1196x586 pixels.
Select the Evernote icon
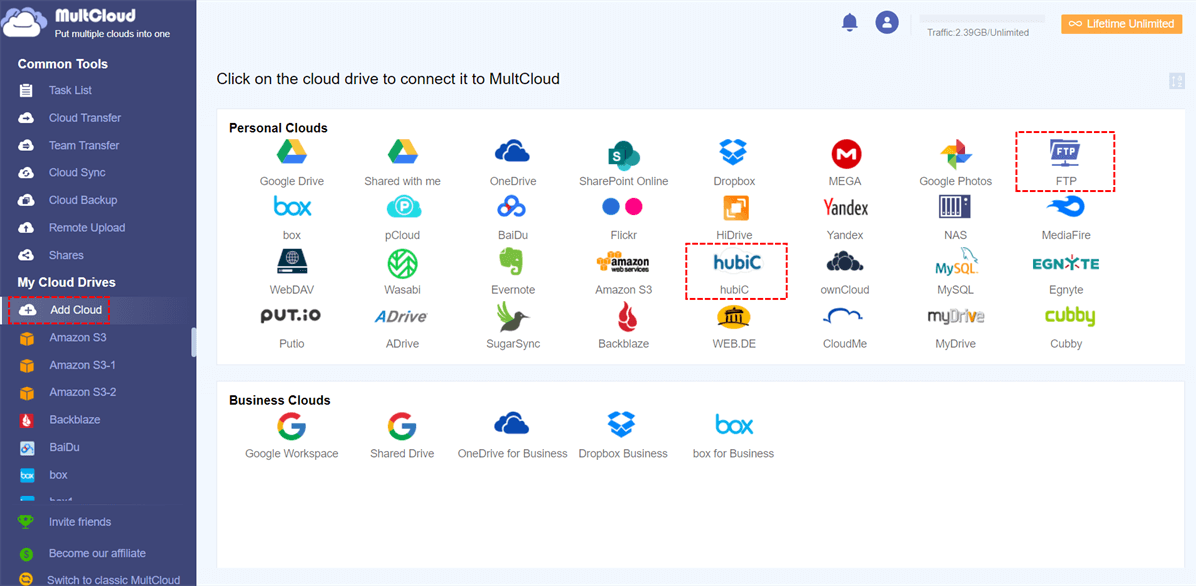click(x=512, y=263)
